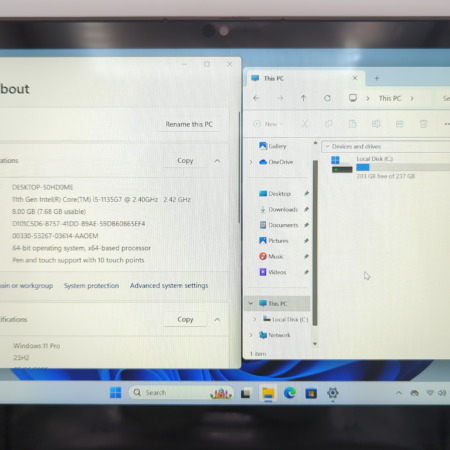Open Task View from the taskbar

pyautogui.click(x=246, y=393)
